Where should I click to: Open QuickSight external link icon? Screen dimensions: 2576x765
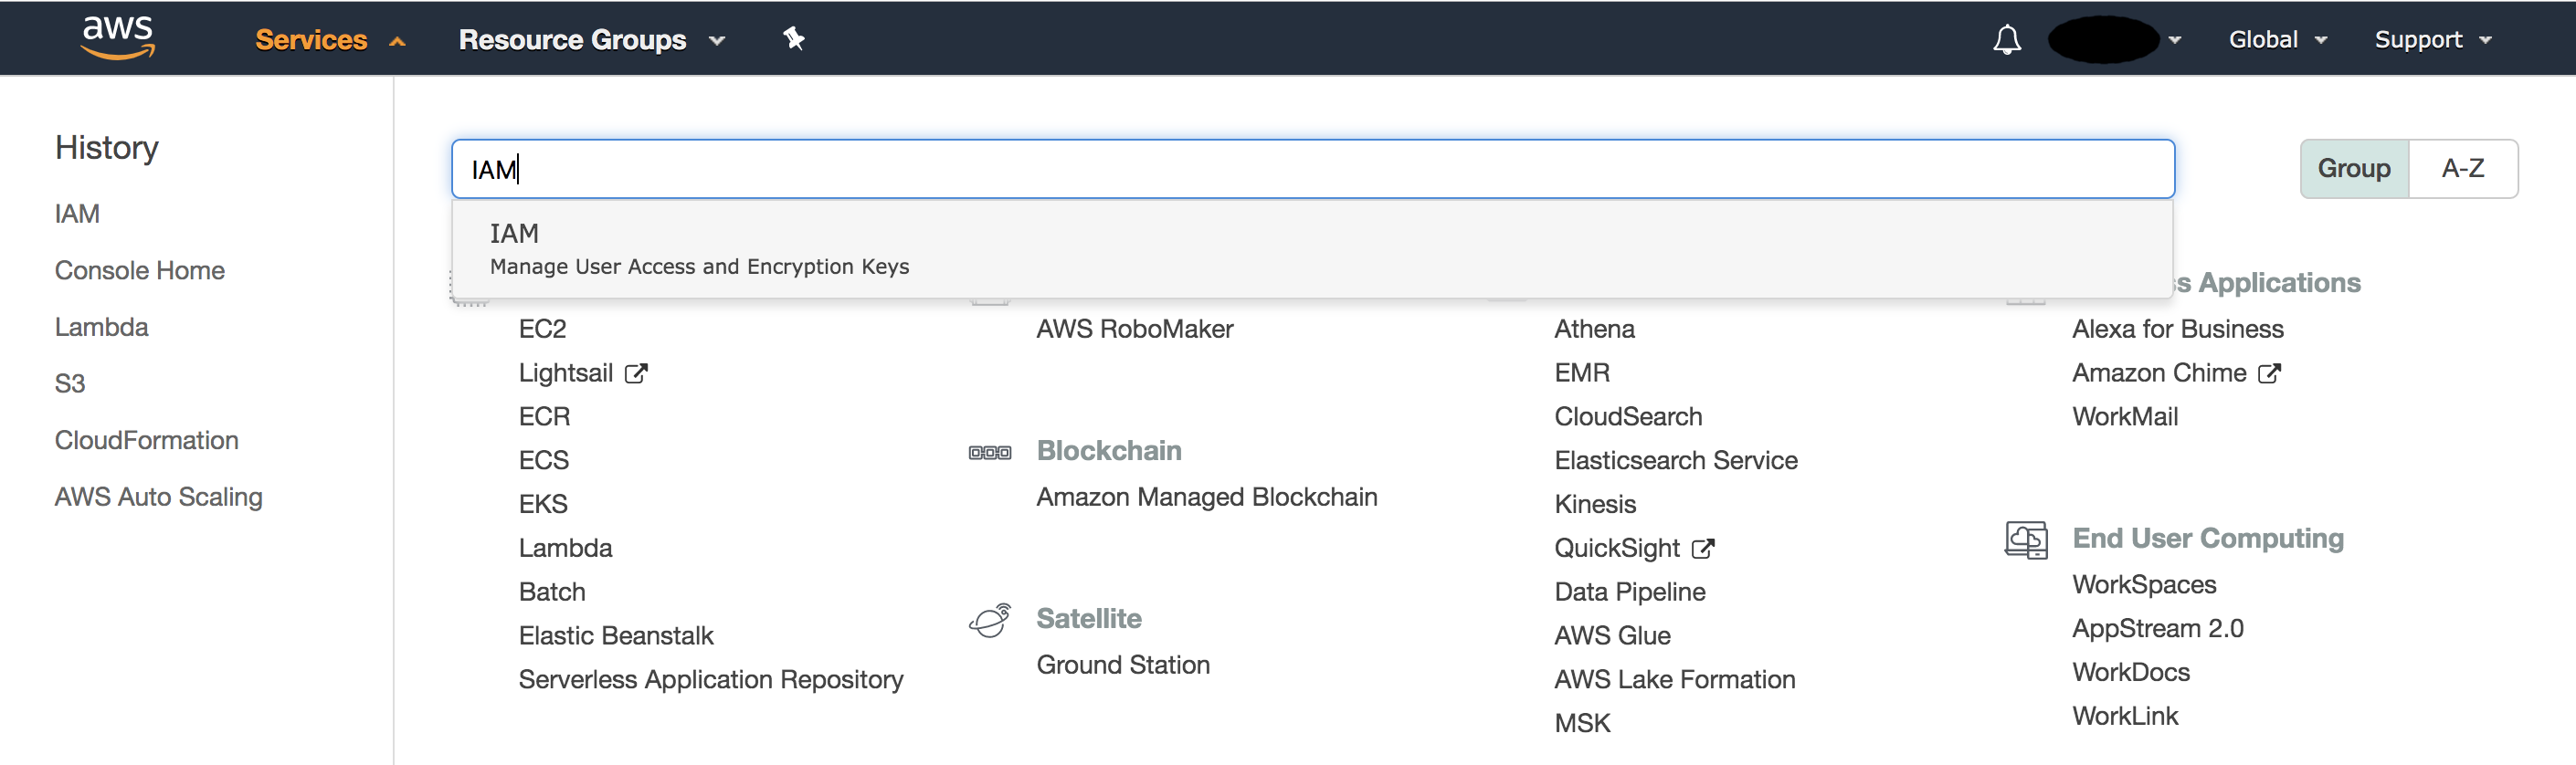click(1702, 549)
